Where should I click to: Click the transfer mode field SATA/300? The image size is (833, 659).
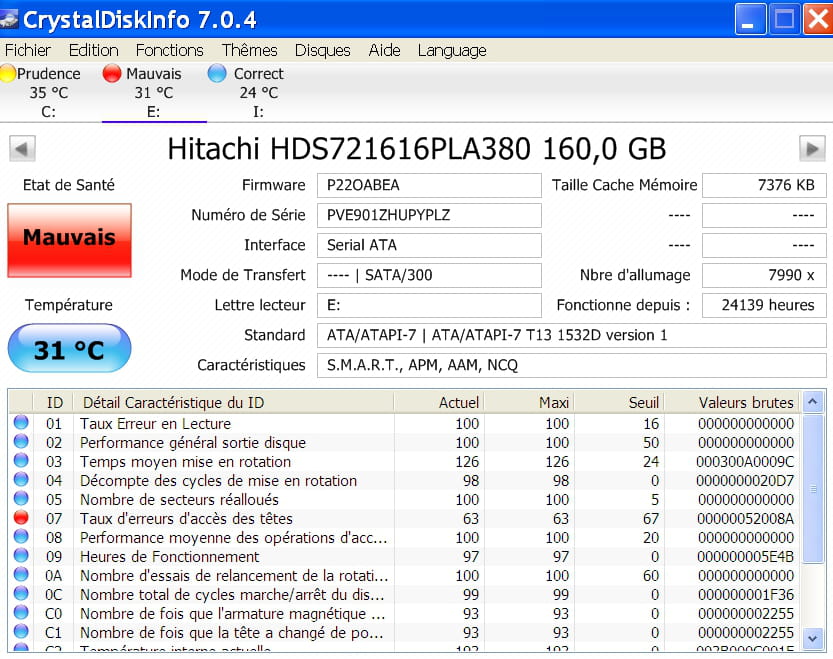coord(429,275)
